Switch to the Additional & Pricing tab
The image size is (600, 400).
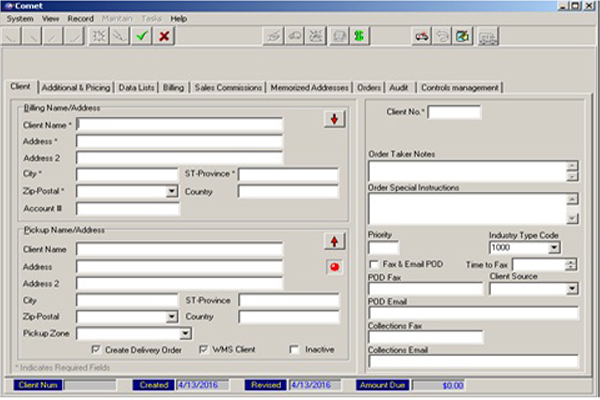click(x=76, y=88)
